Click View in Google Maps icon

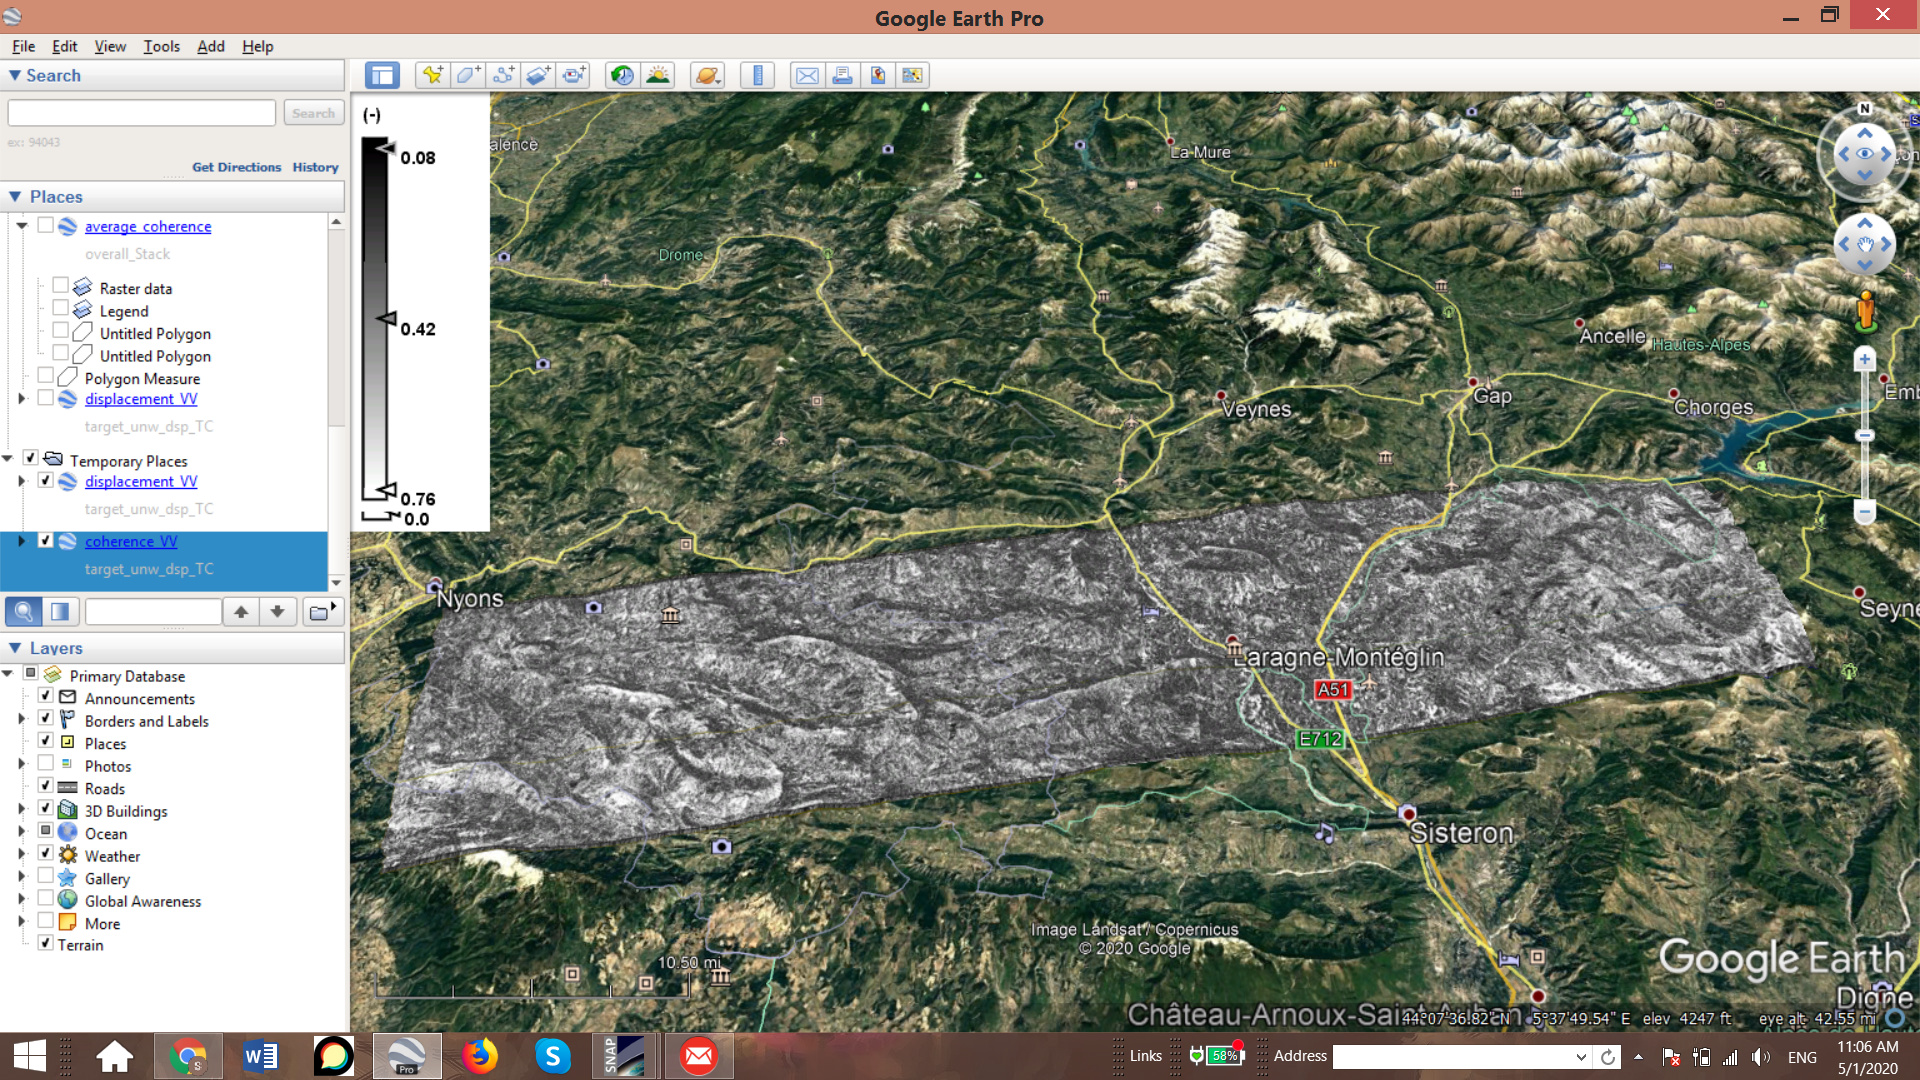coord(912,75)
